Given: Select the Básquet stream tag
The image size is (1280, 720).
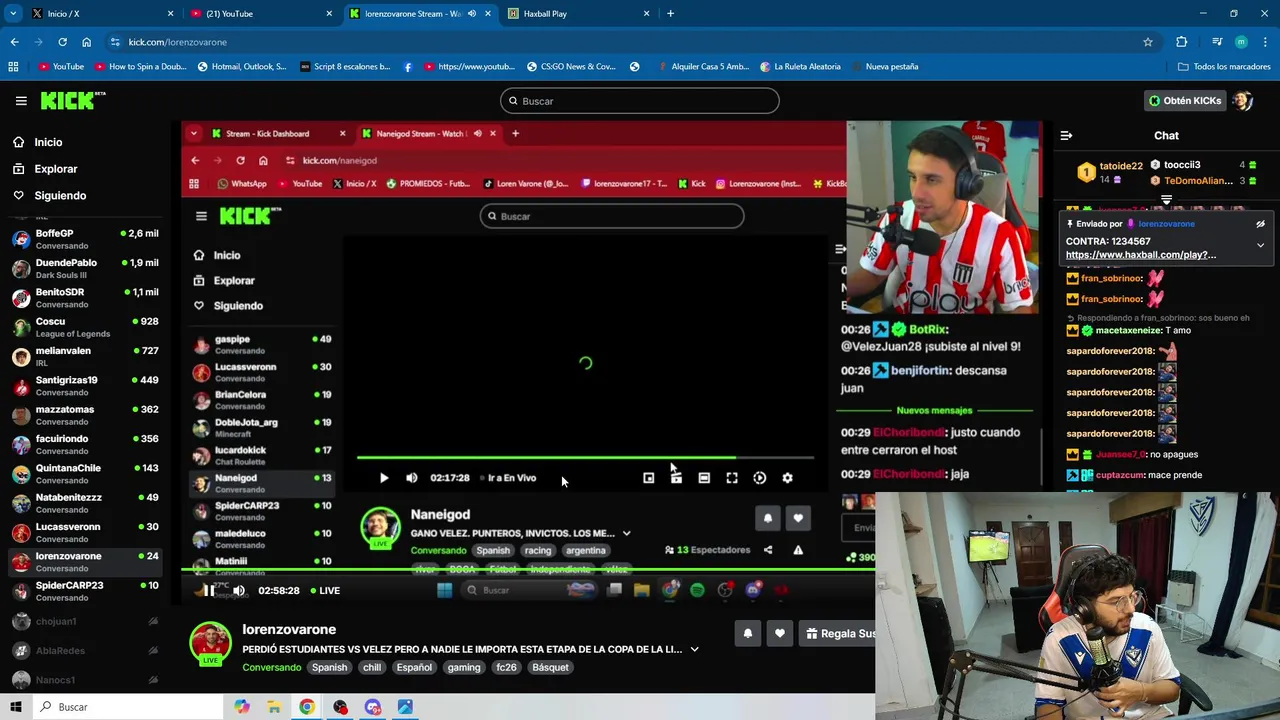Looking at the screenshot, I should click(550, 668).
